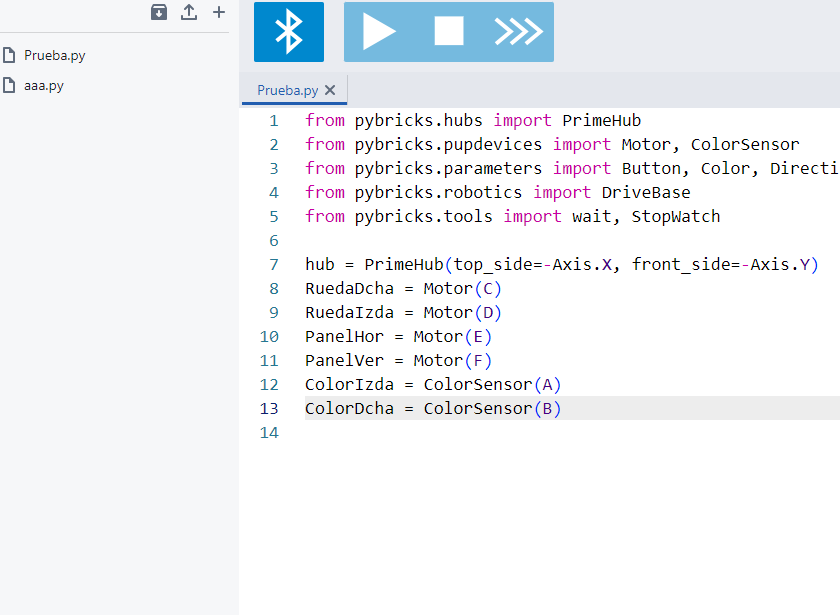This screenshot has height=615, width=840.
Task: Click the document icon beside aaa.py
Action: point(9,85)
